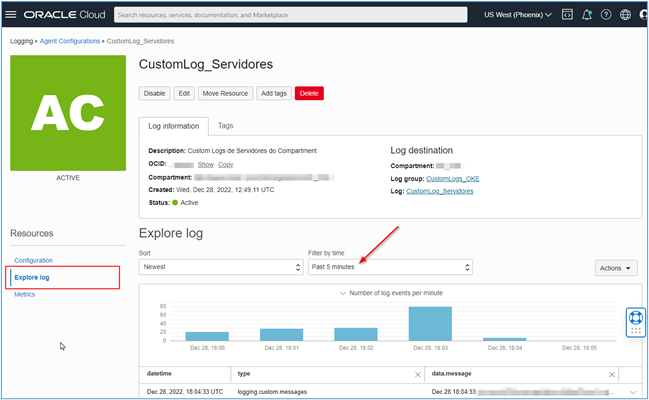
Task: Click the Dec 28, 18:01 chart bar
Action: tap(281, 335)
